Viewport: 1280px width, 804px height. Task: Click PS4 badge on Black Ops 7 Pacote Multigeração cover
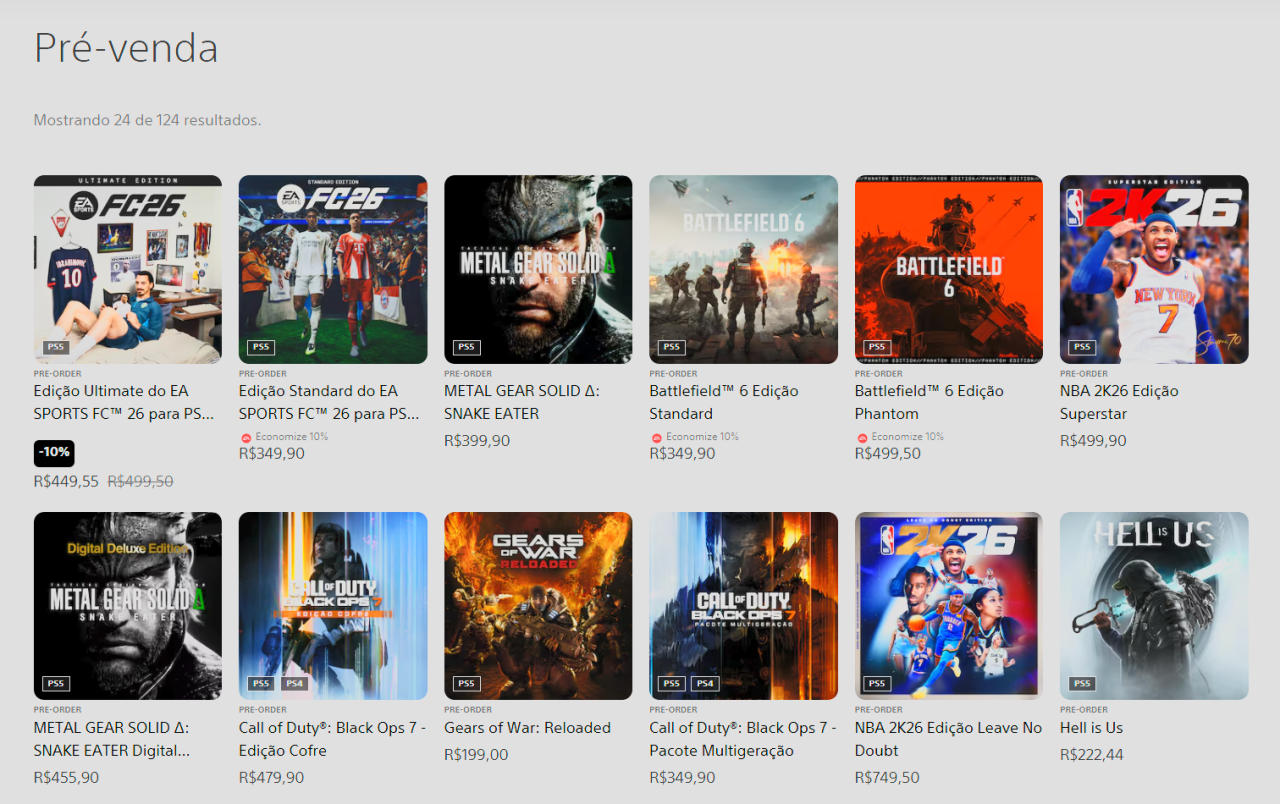pyautogui.click(x=705, y=684)
